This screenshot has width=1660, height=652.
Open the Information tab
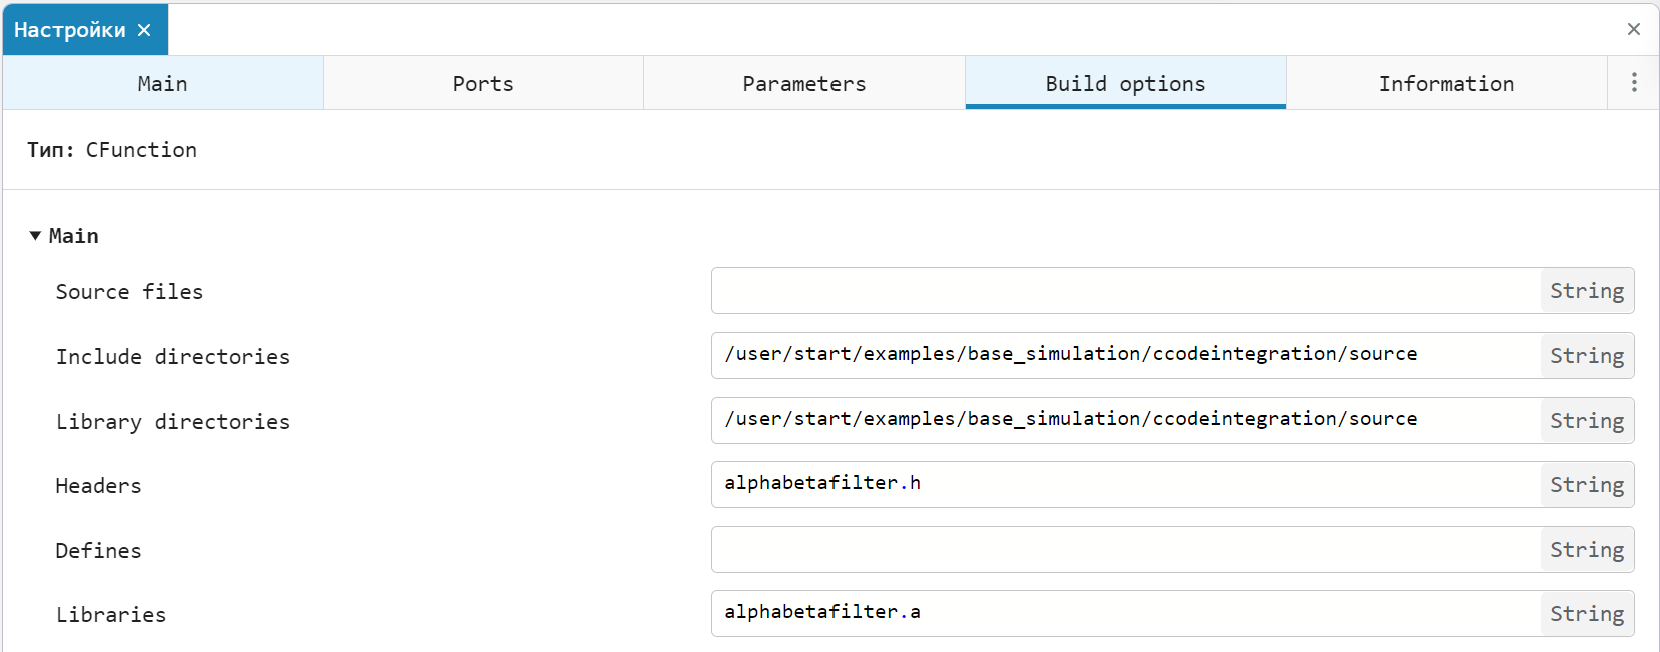1446,84
